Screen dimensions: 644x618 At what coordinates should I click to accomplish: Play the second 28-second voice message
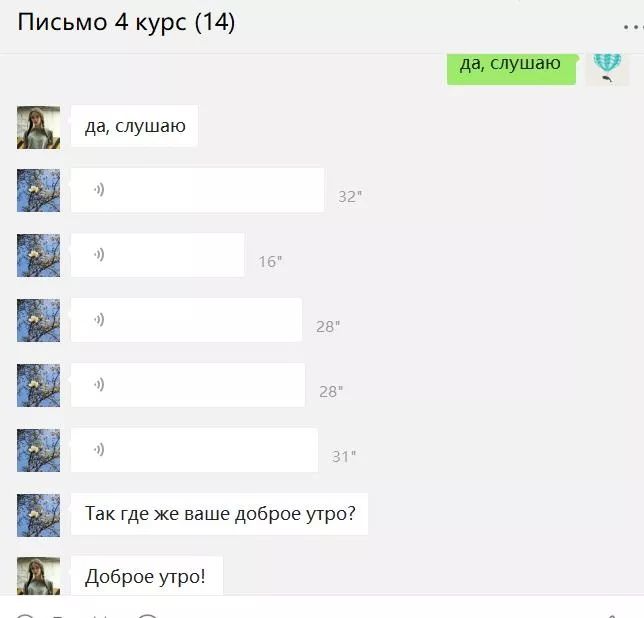pos(188,385)
